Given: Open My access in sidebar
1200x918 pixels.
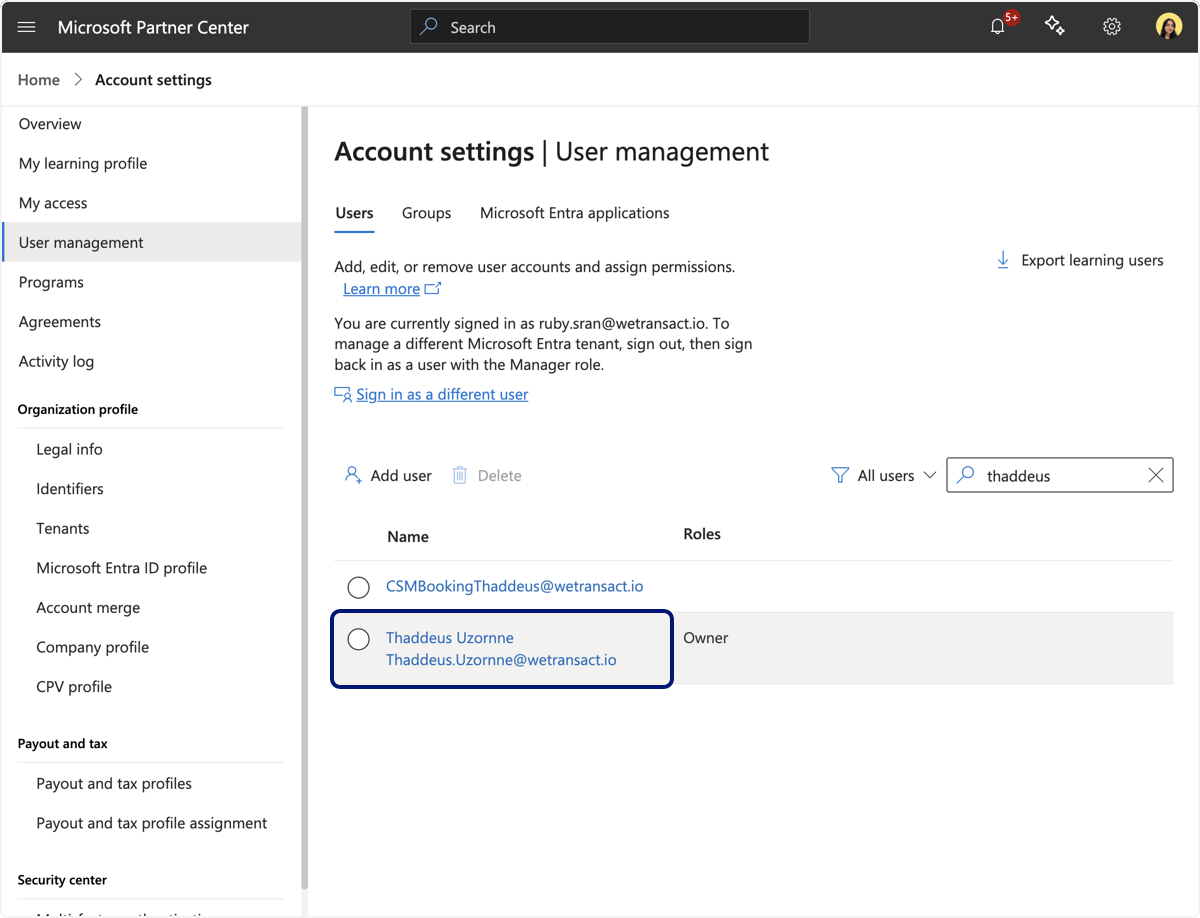Looking at the screenshot, I should click(53, 203).
